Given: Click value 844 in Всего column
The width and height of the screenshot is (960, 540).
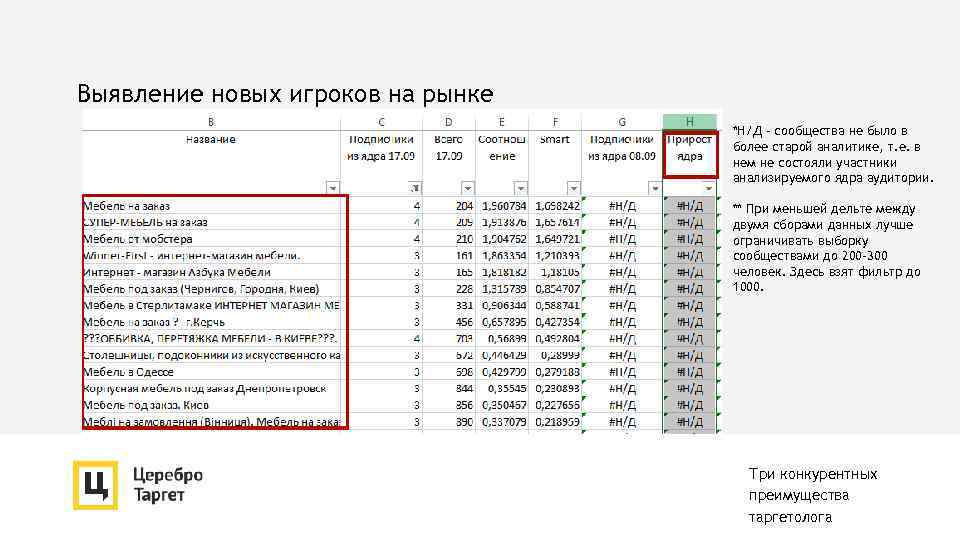Looking at the screenshot, I should (x=464, y=388).
